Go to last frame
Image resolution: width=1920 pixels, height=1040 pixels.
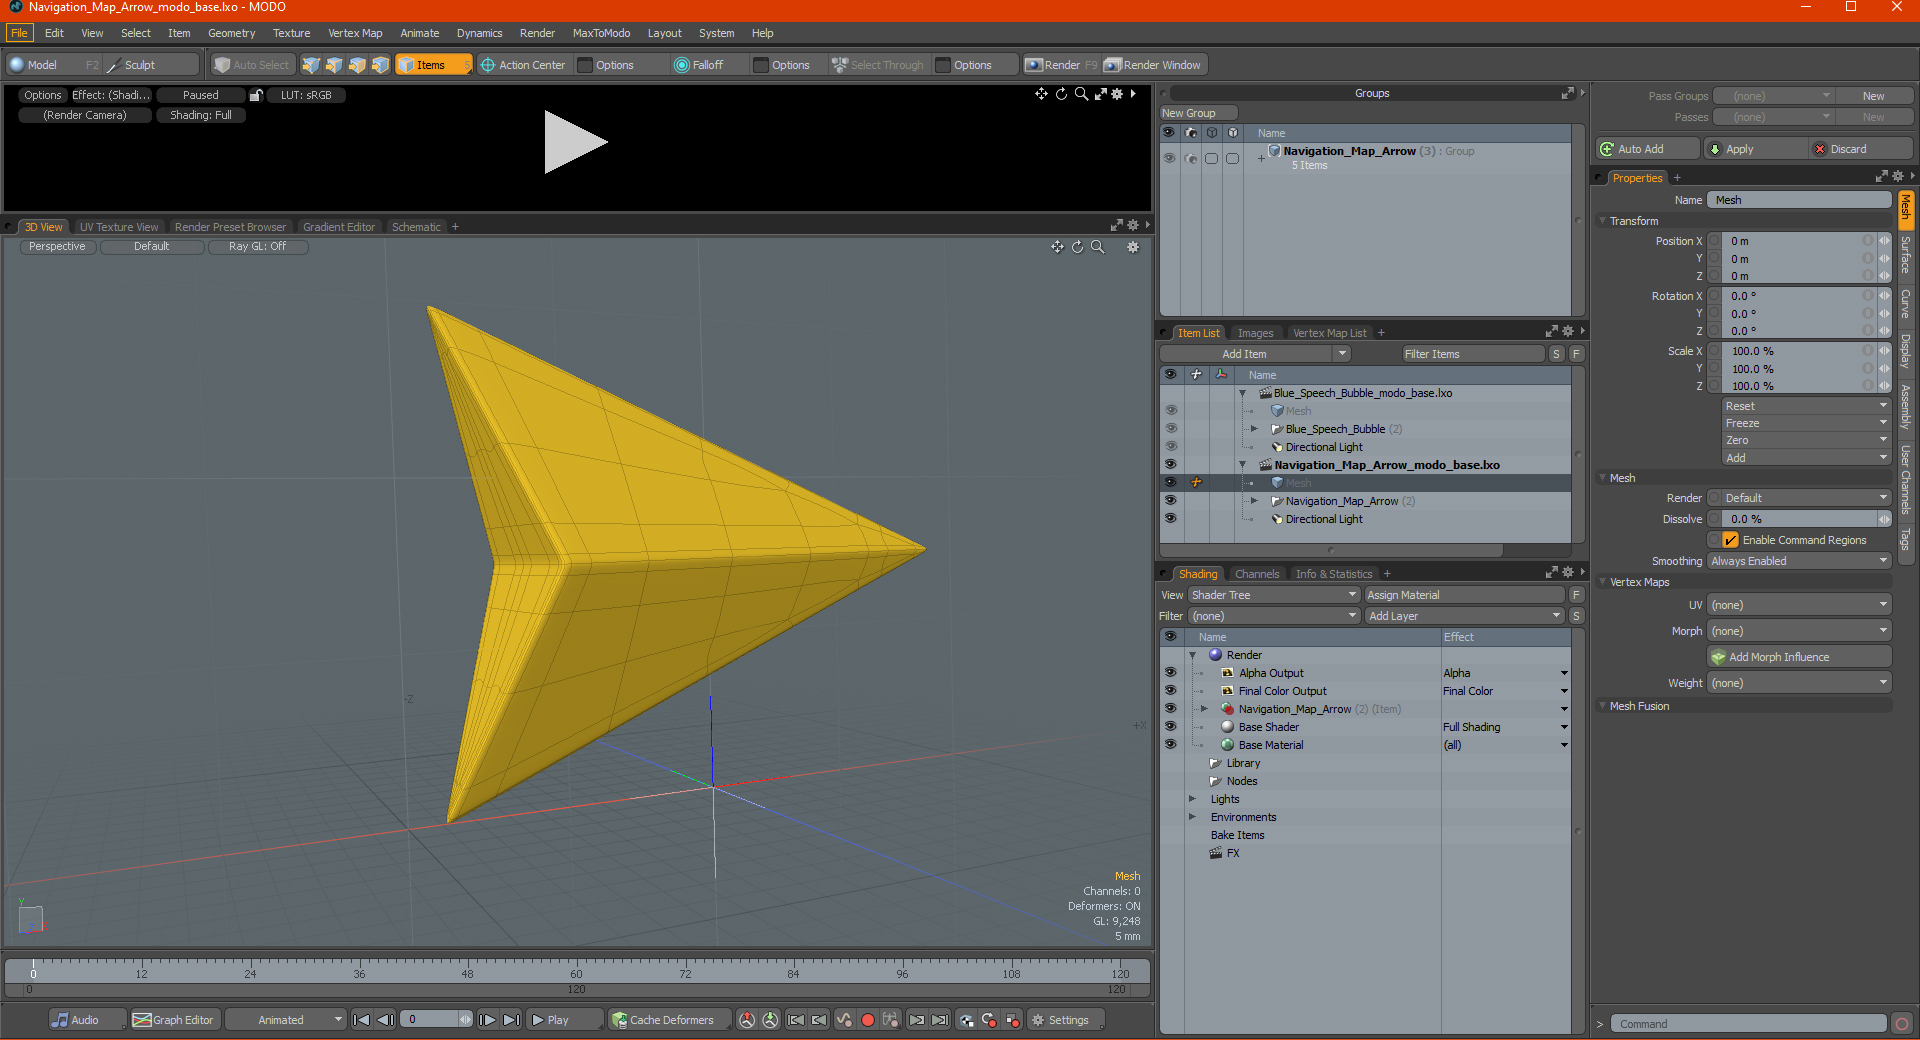point(511,1020)
